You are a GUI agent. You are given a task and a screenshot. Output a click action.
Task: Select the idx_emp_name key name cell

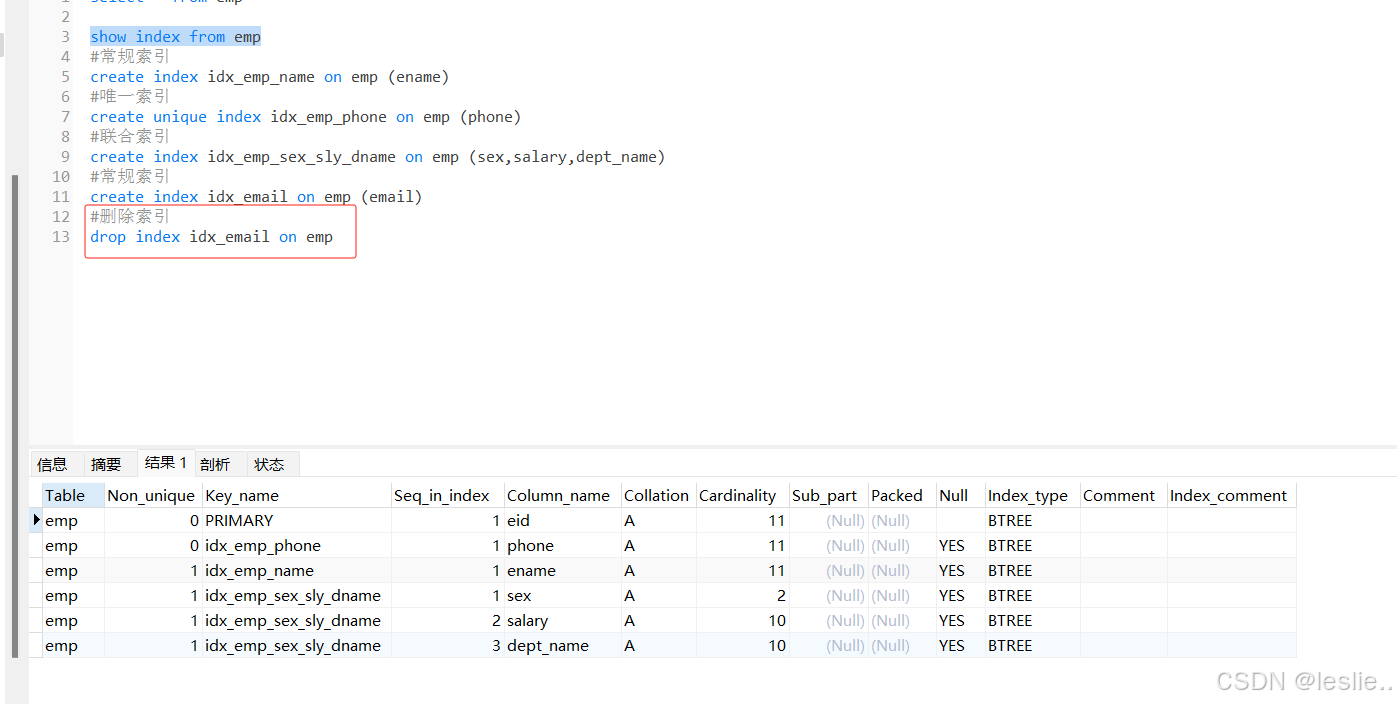pos(297,570)
